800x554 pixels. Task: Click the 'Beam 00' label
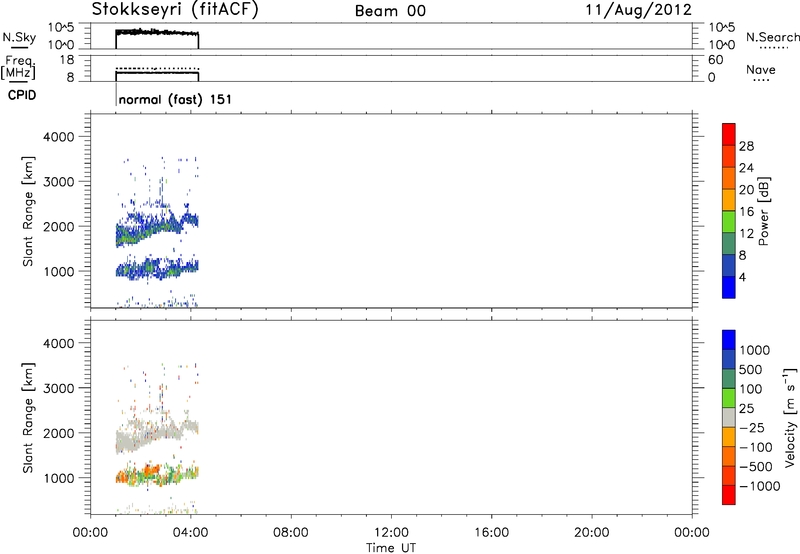[x=390, y=11]
